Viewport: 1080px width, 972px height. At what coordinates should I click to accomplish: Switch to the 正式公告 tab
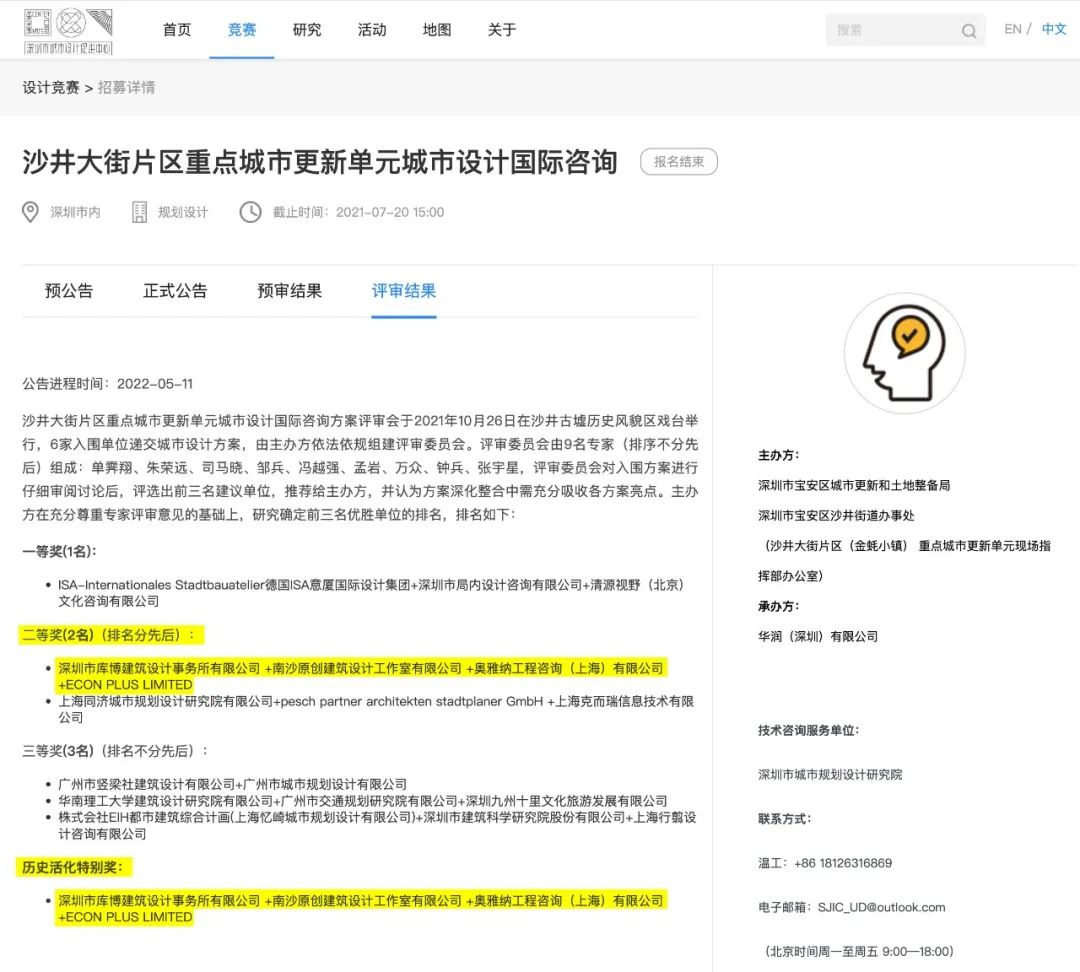pos(175,291)
